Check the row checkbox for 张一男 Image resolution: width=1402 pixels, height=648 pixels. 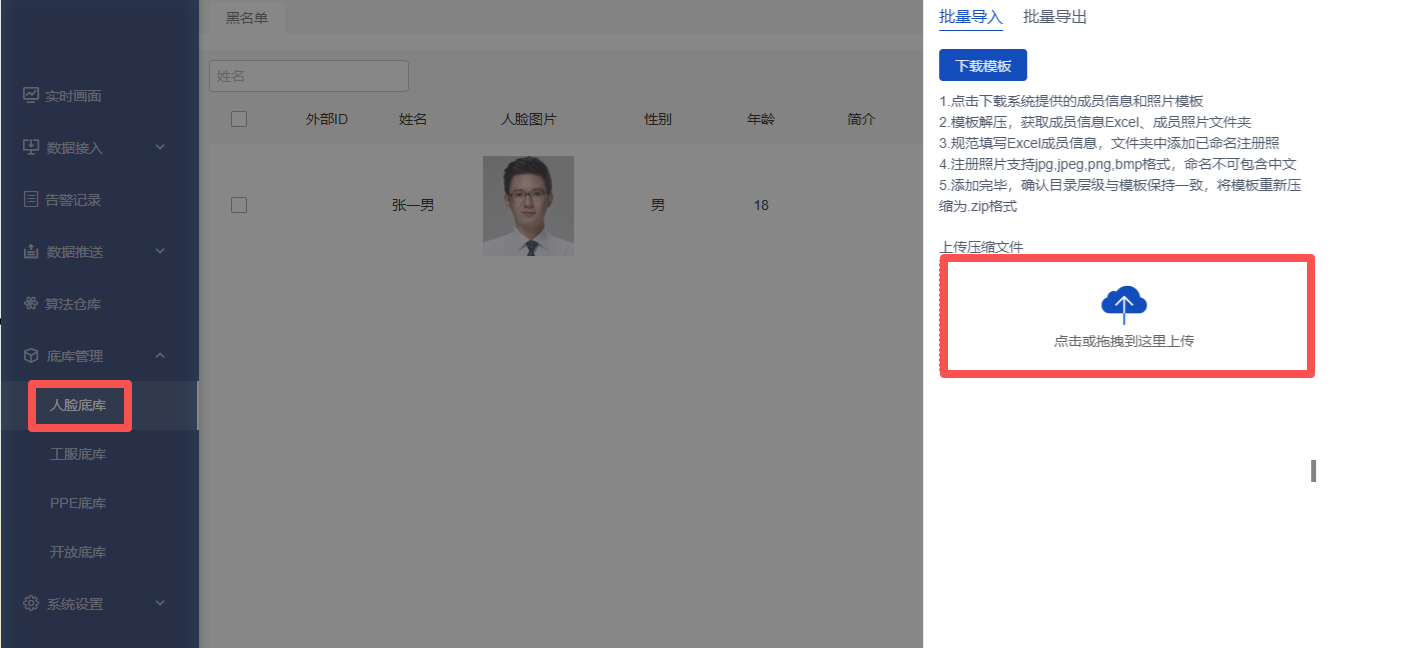239,205
